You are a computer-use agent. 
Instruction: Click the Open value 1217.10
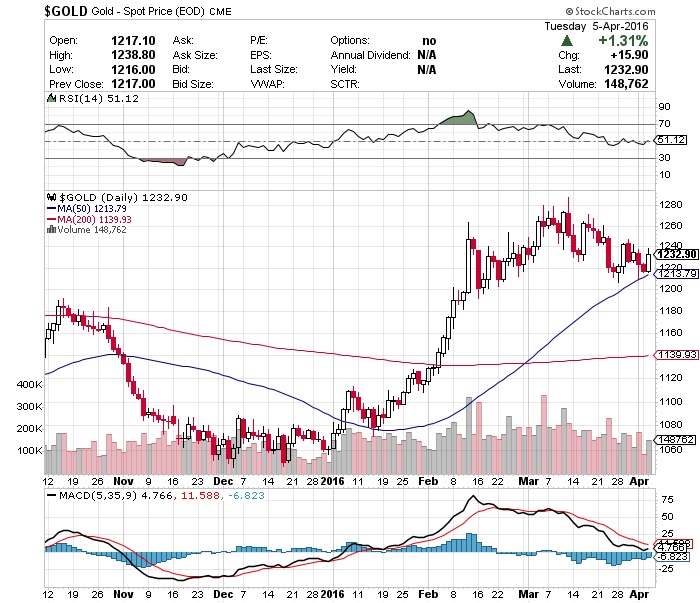coord(133,41)
